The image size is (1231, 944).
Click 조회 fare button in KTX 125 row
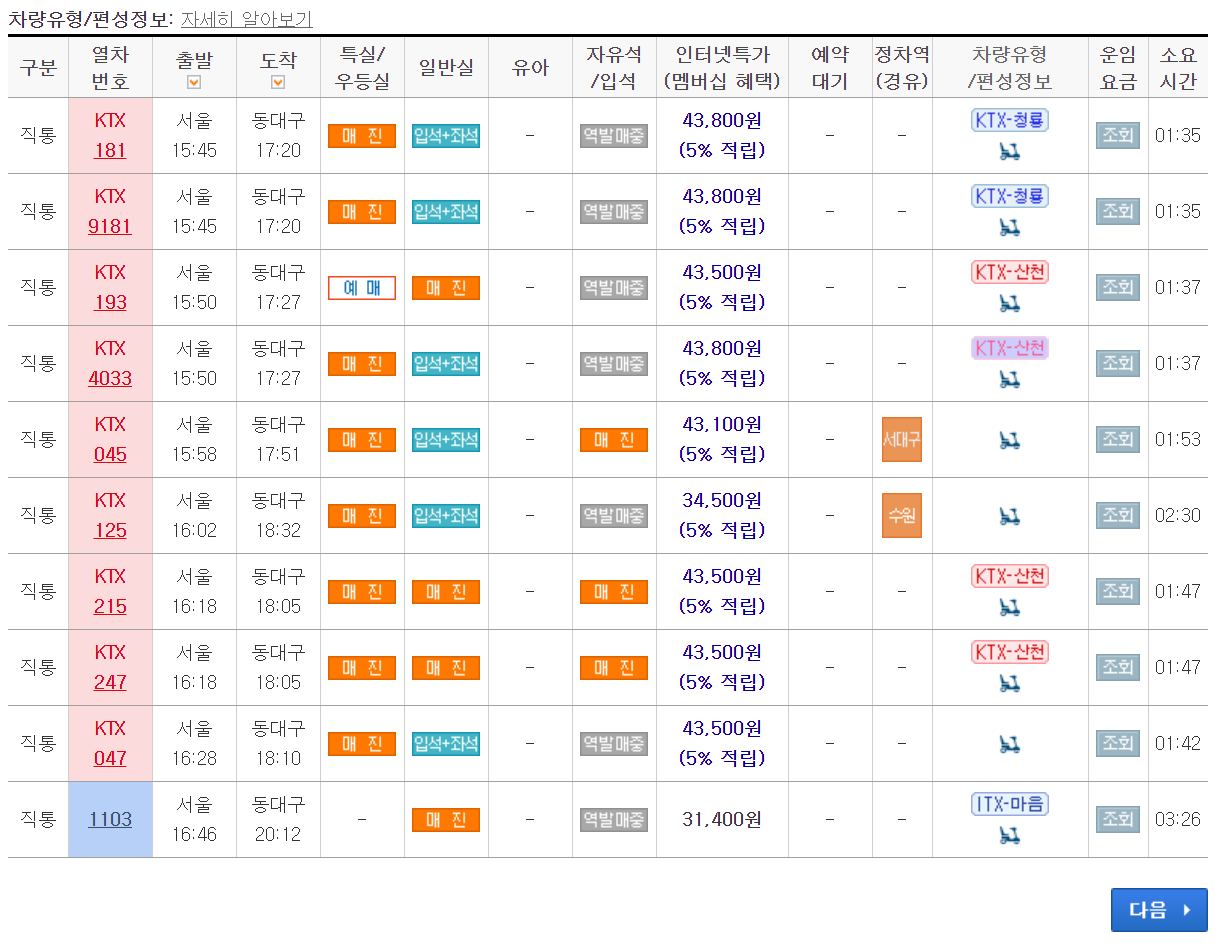point(1117,515)
